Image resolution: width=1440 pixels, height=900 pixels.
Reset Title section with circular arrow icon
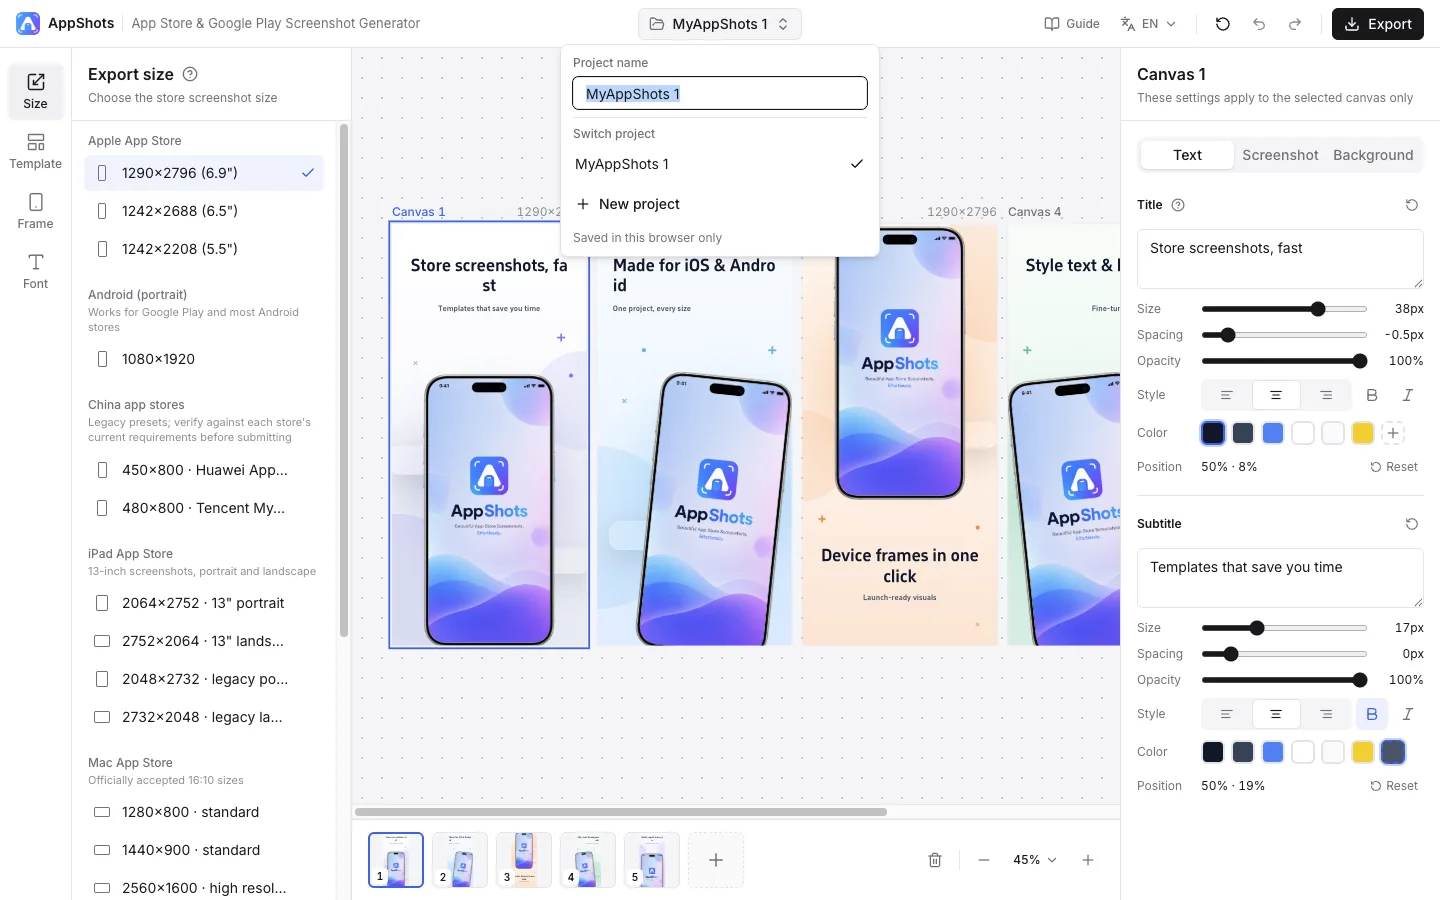coord(1411,205)
